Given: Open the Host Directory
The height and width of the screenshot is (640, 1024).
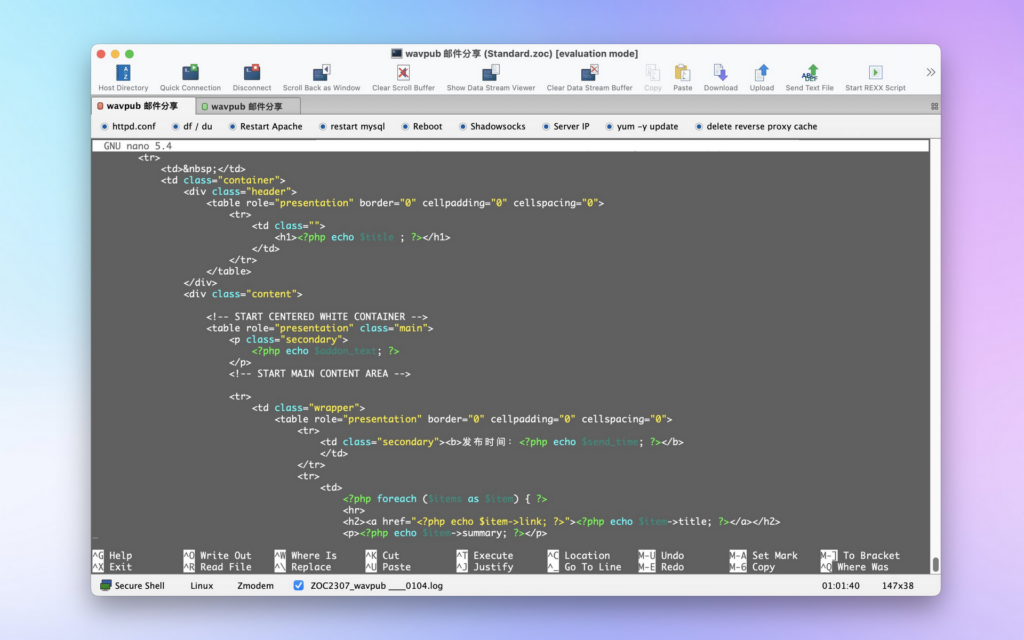Looking at the screenshot, I should coord(123,73).
